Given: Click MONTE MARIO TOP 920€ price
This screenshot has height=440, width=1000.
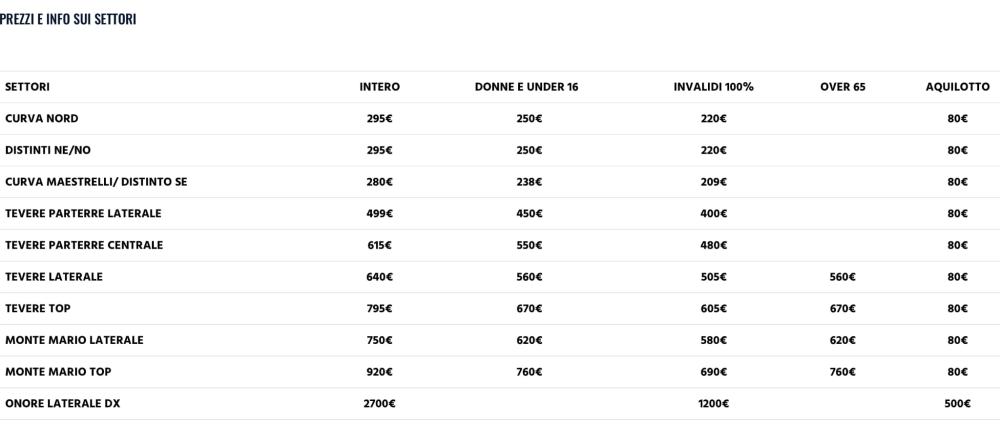Looking at the screenshot, I should pyautogui.click(x=379, y=372).
